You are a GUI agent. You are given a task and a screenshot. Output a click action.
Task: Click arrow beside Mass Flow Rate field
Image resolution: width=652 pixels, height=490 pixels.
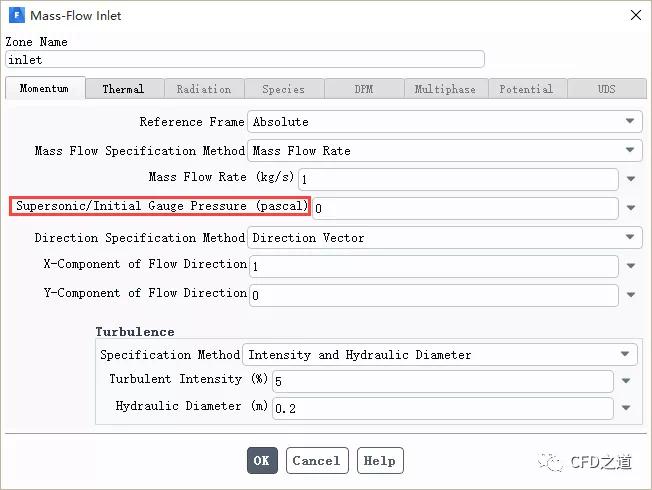pyautogui.click(x=631, y=179)
